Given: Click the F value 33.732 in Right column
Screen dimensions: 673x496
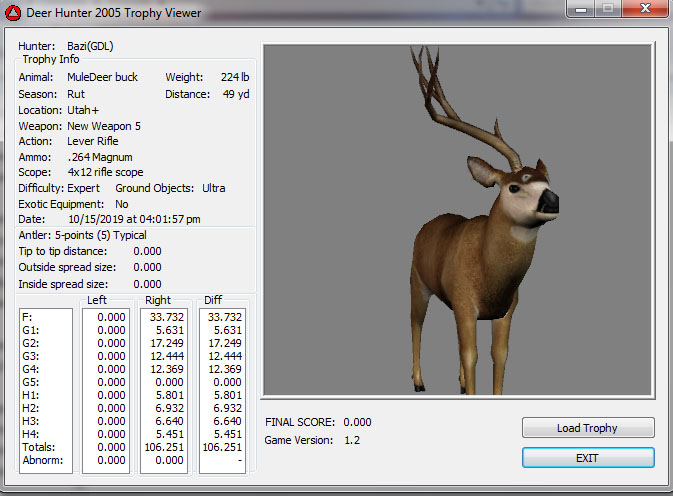Looking at the screenshot, I should click(165, 317).
